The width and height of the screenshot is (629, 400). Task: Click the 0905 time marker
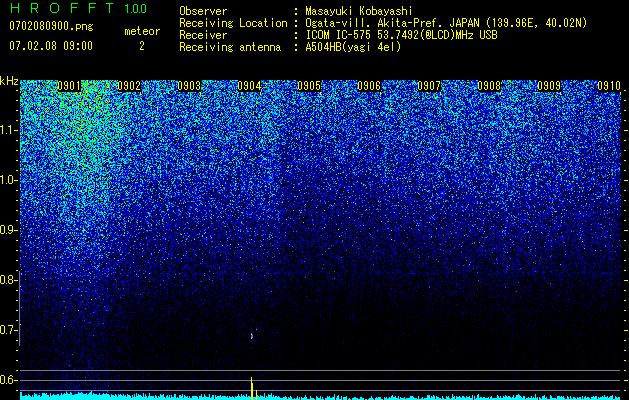[309, 86]
